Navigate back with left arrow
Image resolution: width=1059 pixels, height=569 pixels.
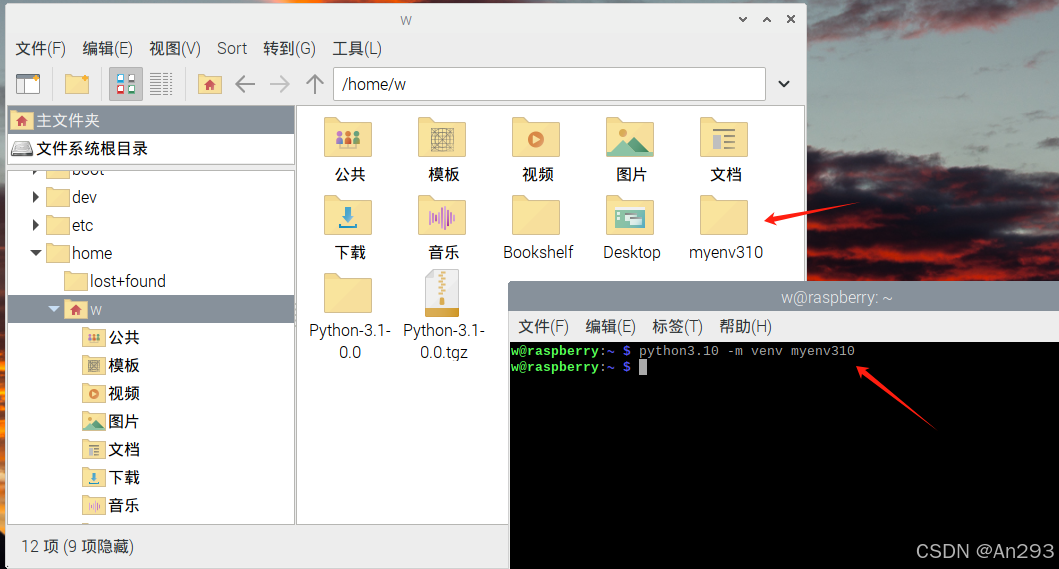point(244,84)
